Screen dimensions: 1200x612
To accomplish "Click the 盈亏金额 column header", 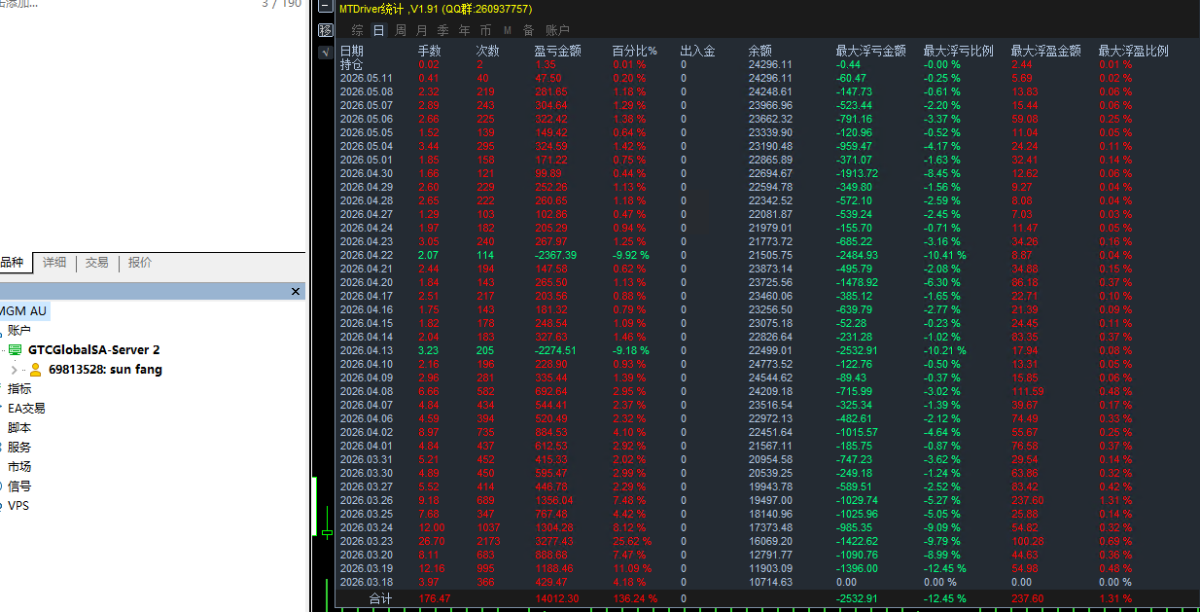I will [557, 51].
